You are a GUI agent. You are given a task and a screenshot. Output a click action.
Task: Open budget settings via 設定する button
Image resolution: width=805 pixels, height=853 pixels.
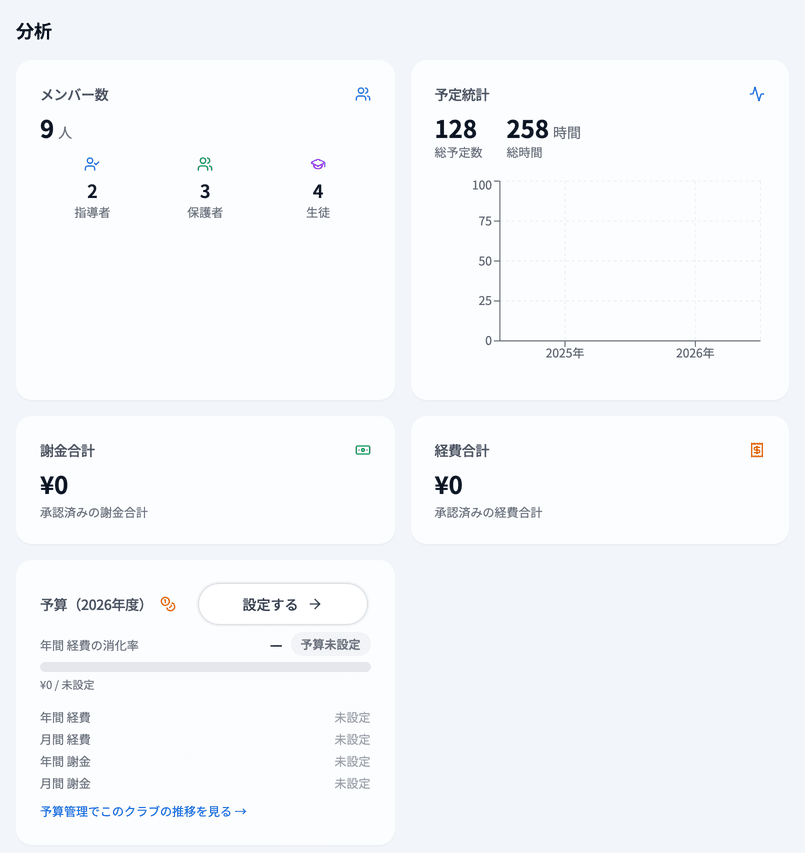[283, 604]
